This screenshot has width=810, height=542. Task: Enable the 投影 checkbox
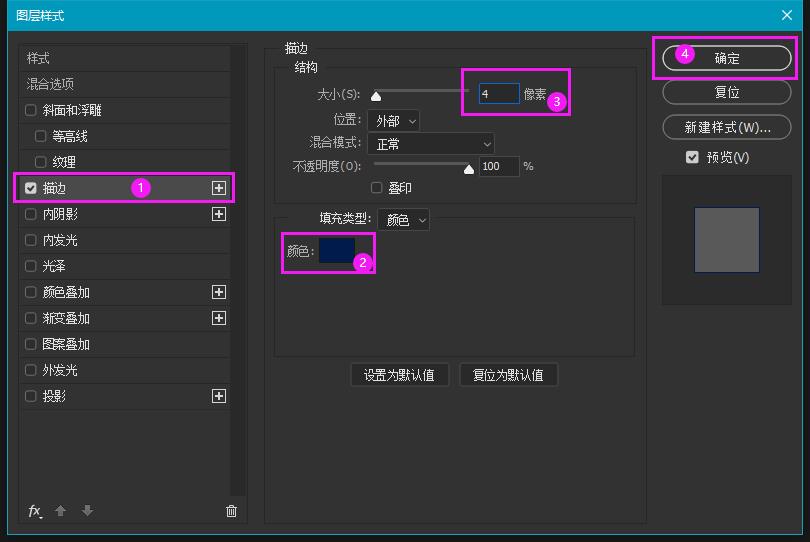(x=30, y=396)
